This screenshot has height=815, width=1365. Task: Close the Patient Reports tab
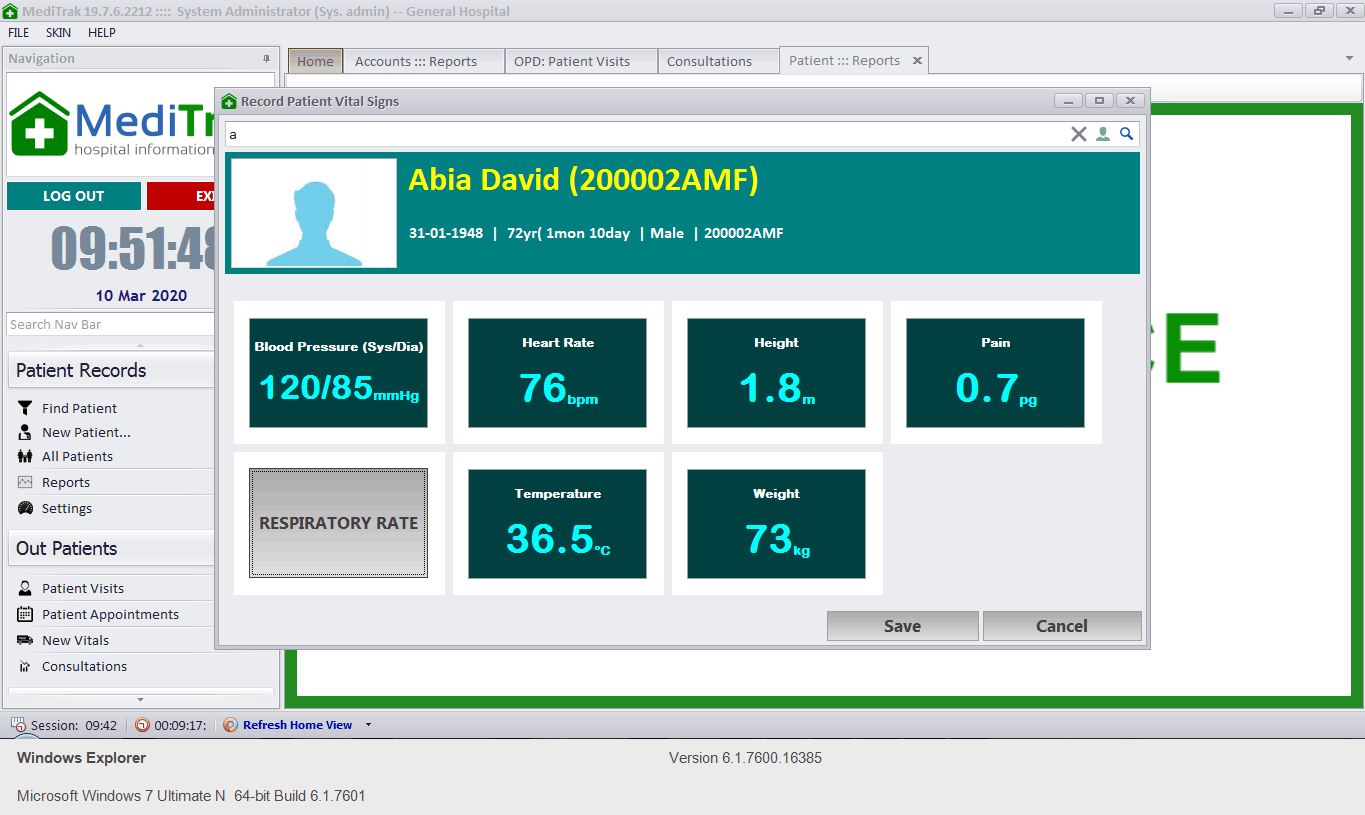coord(917,61)
